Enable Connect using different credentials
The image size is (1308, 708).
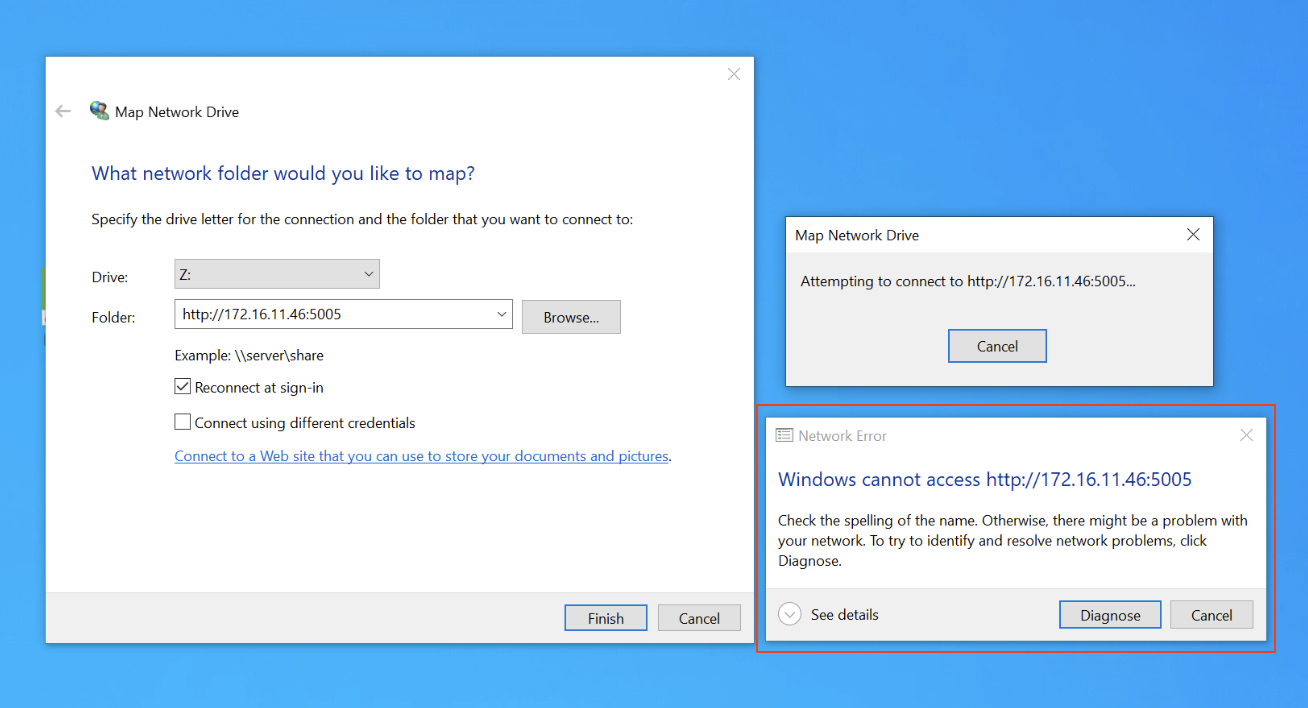click(x=182, y=422)
